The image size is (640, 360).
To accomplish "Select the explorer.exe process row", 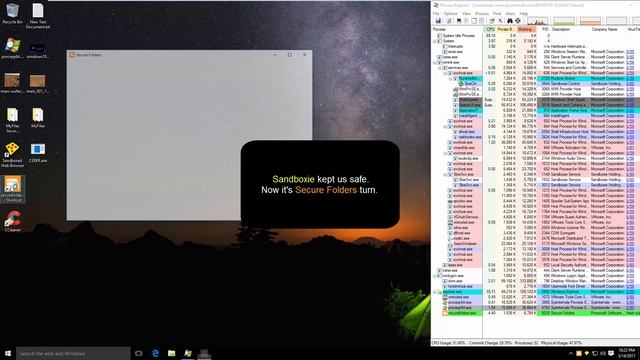I will 536,292.
